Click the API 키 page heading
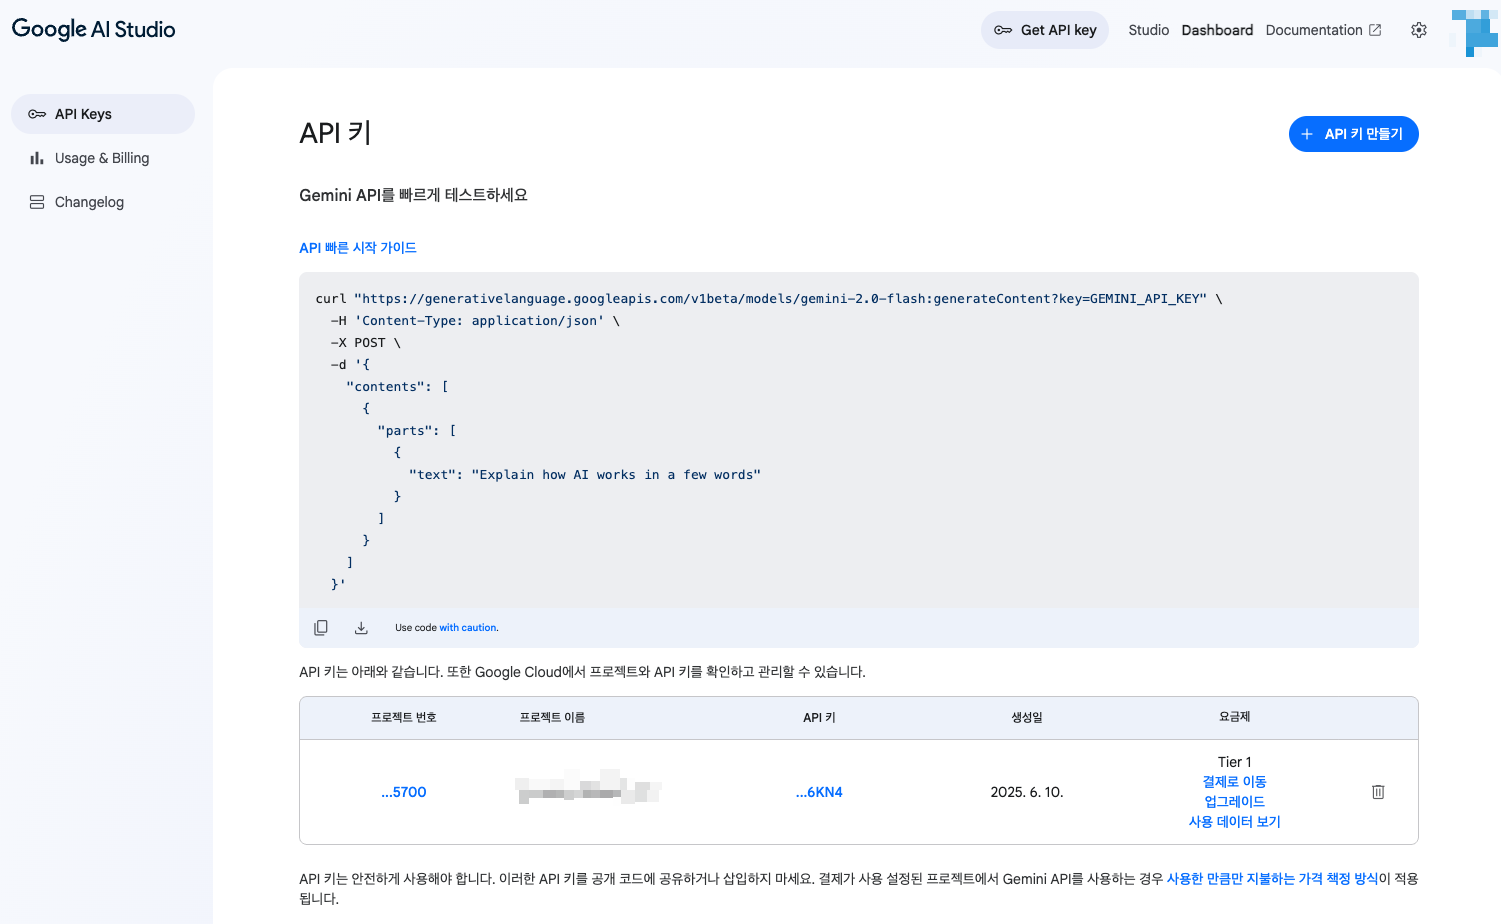Screen dimensions: 1501x924 (x=335, y=133)
